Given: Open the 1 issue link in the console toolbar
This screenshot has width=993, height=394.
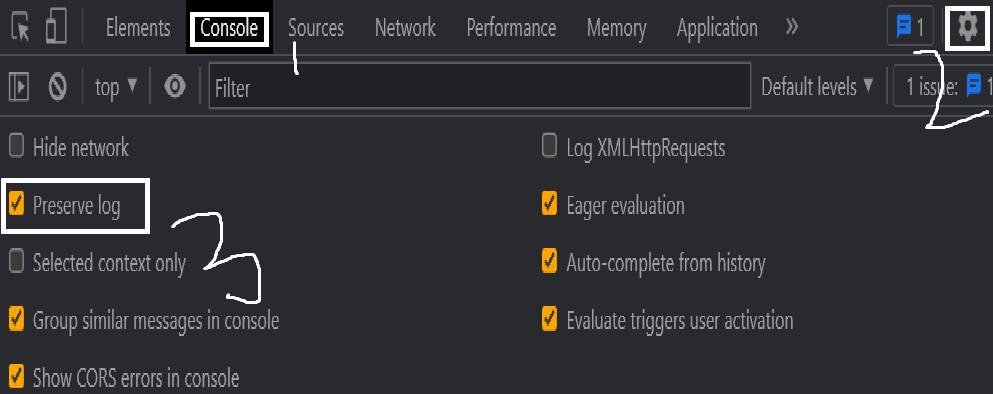Looking at the screenshot, I should [x=942, y=87].
